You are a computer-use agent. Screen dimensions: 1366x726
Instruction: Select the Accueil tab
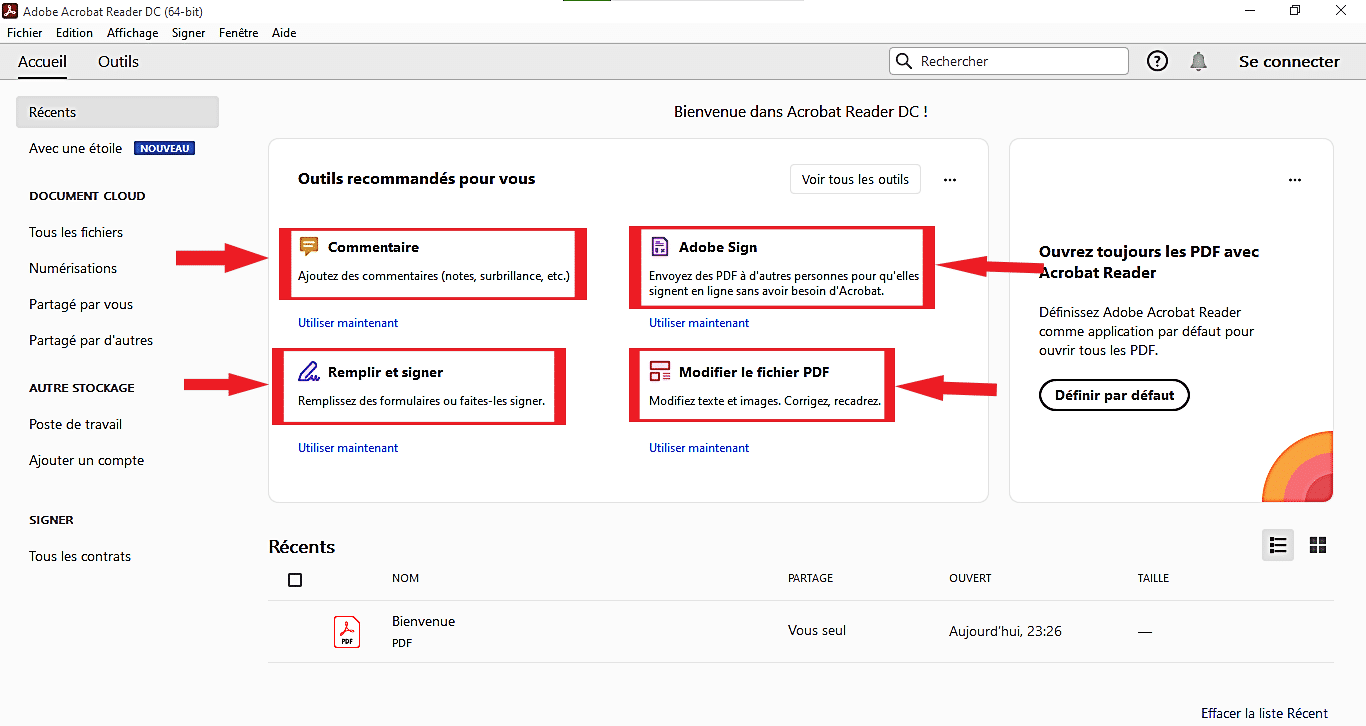tap(43, 61)
